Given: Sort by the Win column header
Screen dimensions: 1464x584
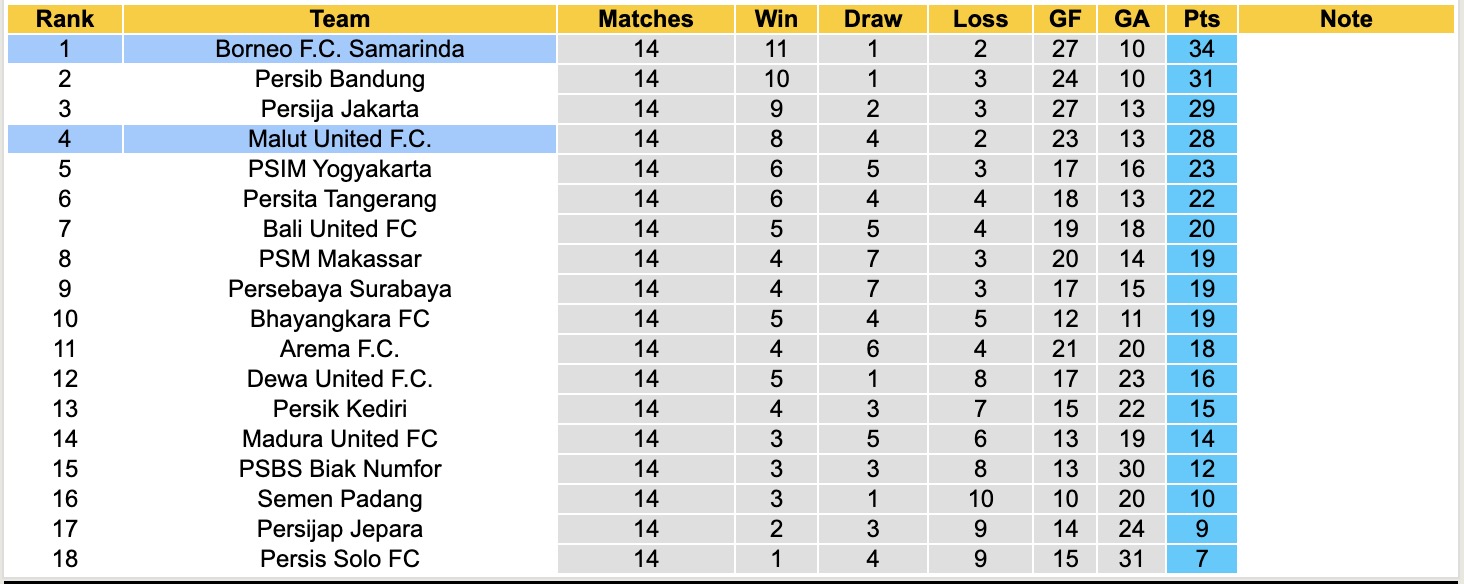Looking at the screenshot, I should tap(776, 19).
